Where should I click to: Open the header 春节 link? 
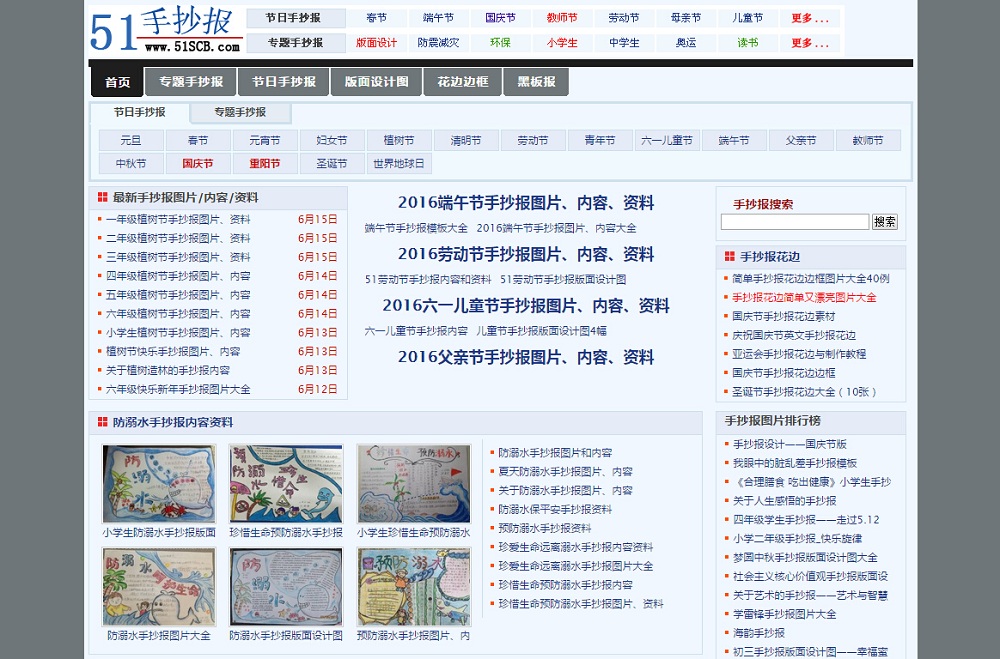pos(376,18)
